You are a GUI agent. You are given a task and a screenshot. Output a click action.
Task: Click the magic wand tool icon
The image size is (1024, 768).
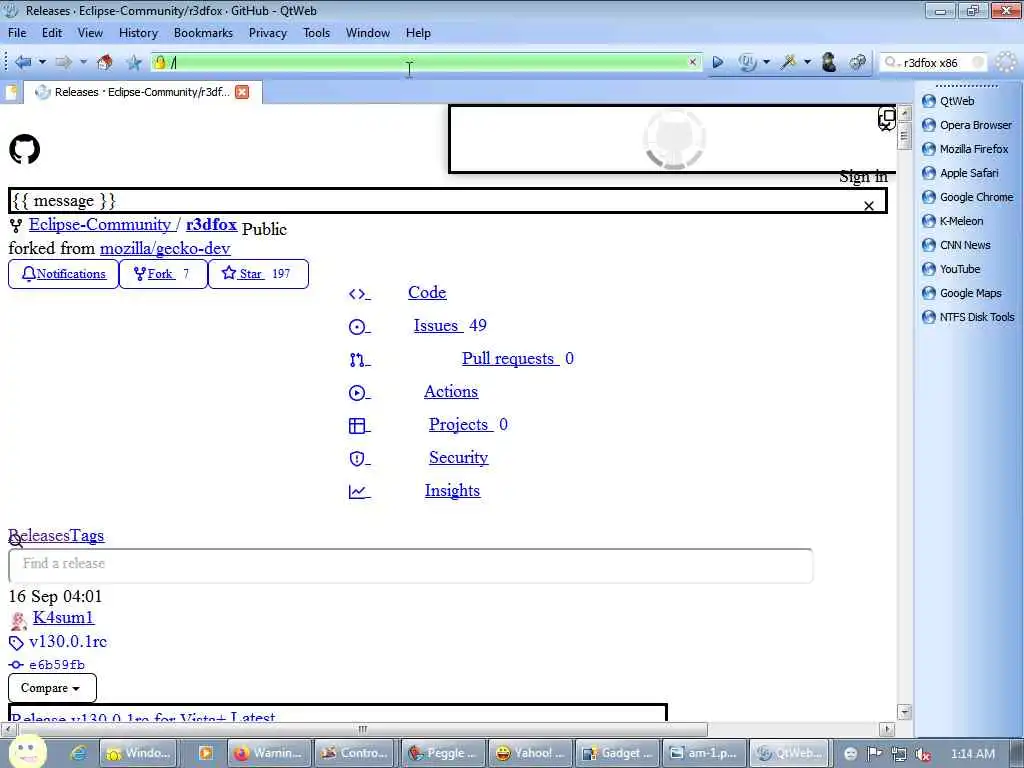click(789, 62)
